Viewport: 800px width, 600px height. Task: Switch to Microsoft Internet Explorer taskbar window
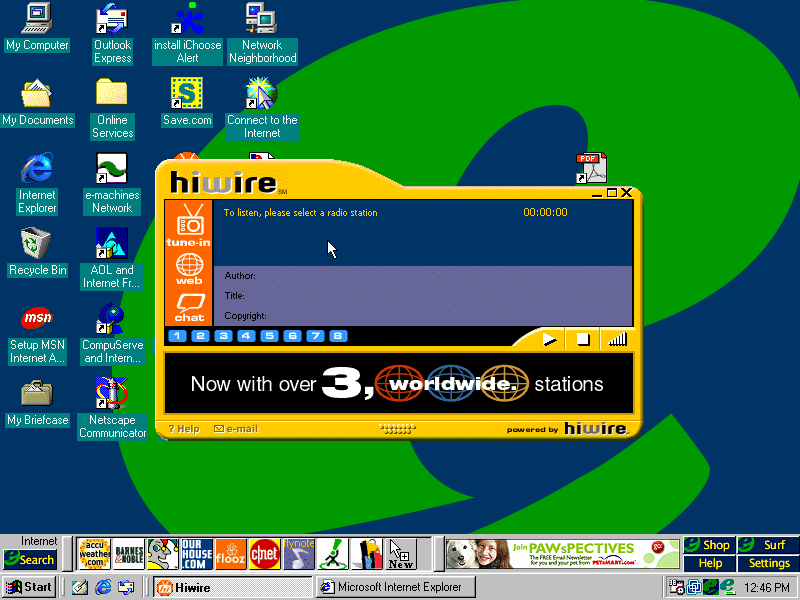coord(396,587)
